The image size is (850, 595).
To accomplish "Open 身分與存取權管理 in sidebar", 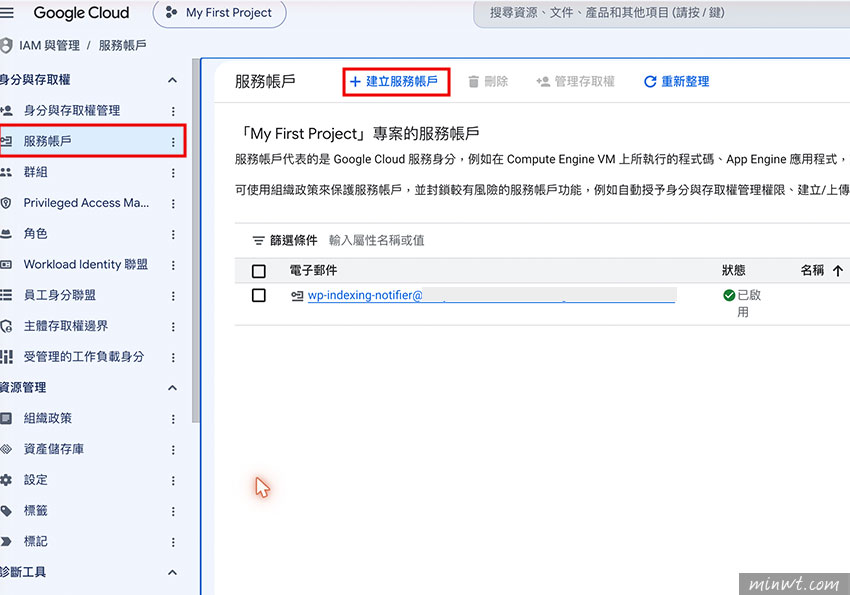I will click(72, 111).
